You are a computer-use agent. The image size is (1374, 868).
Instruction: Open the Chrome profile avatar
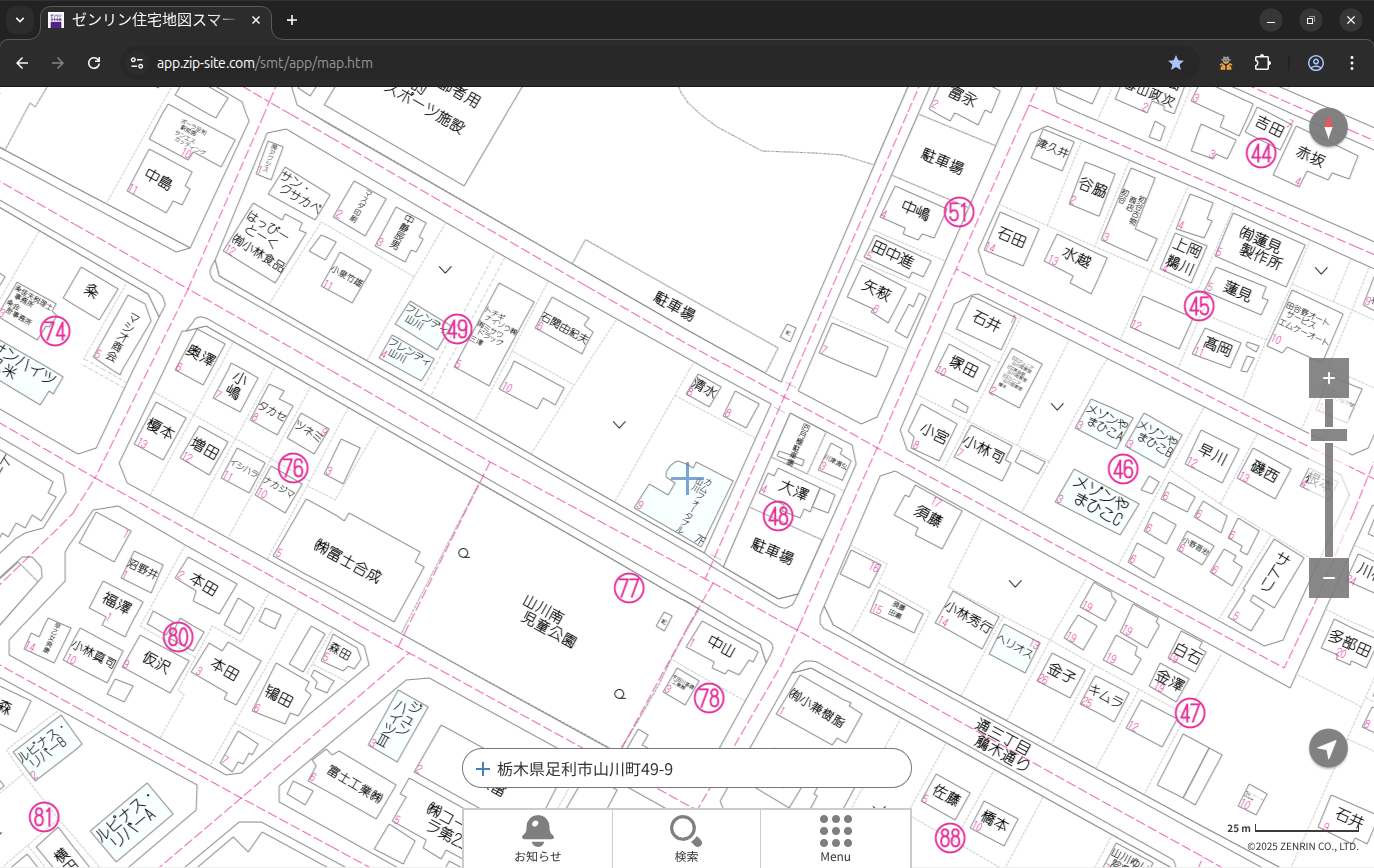pos(1315,63)
